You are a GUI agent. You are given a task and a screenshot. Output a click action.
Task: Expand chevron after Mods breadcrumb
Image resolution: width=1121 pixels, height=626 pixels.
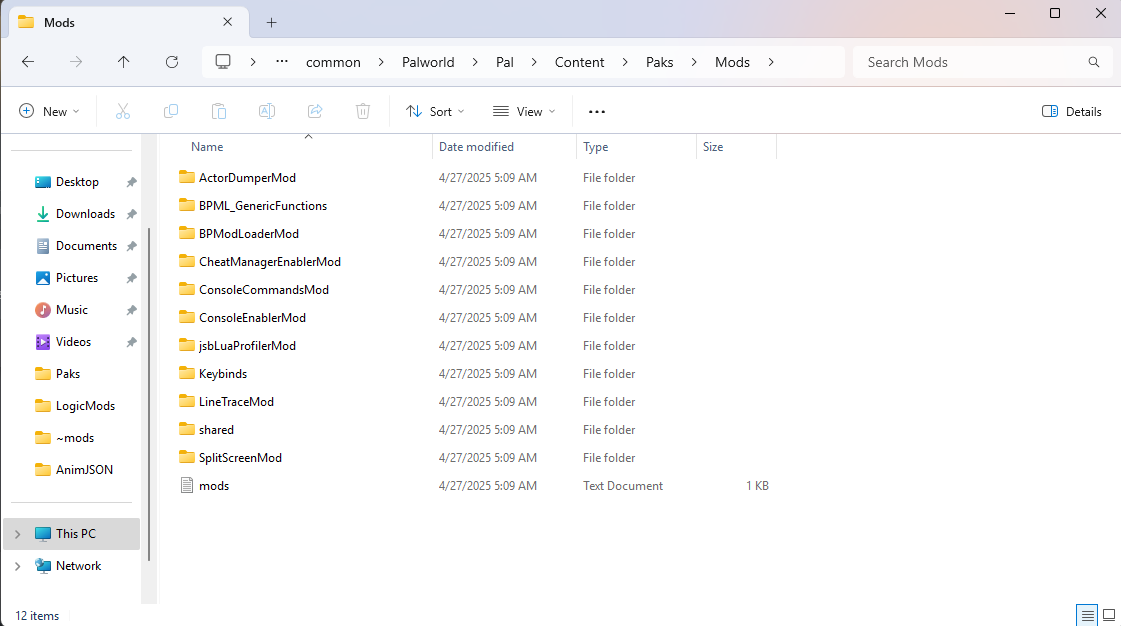coord(771,62)
